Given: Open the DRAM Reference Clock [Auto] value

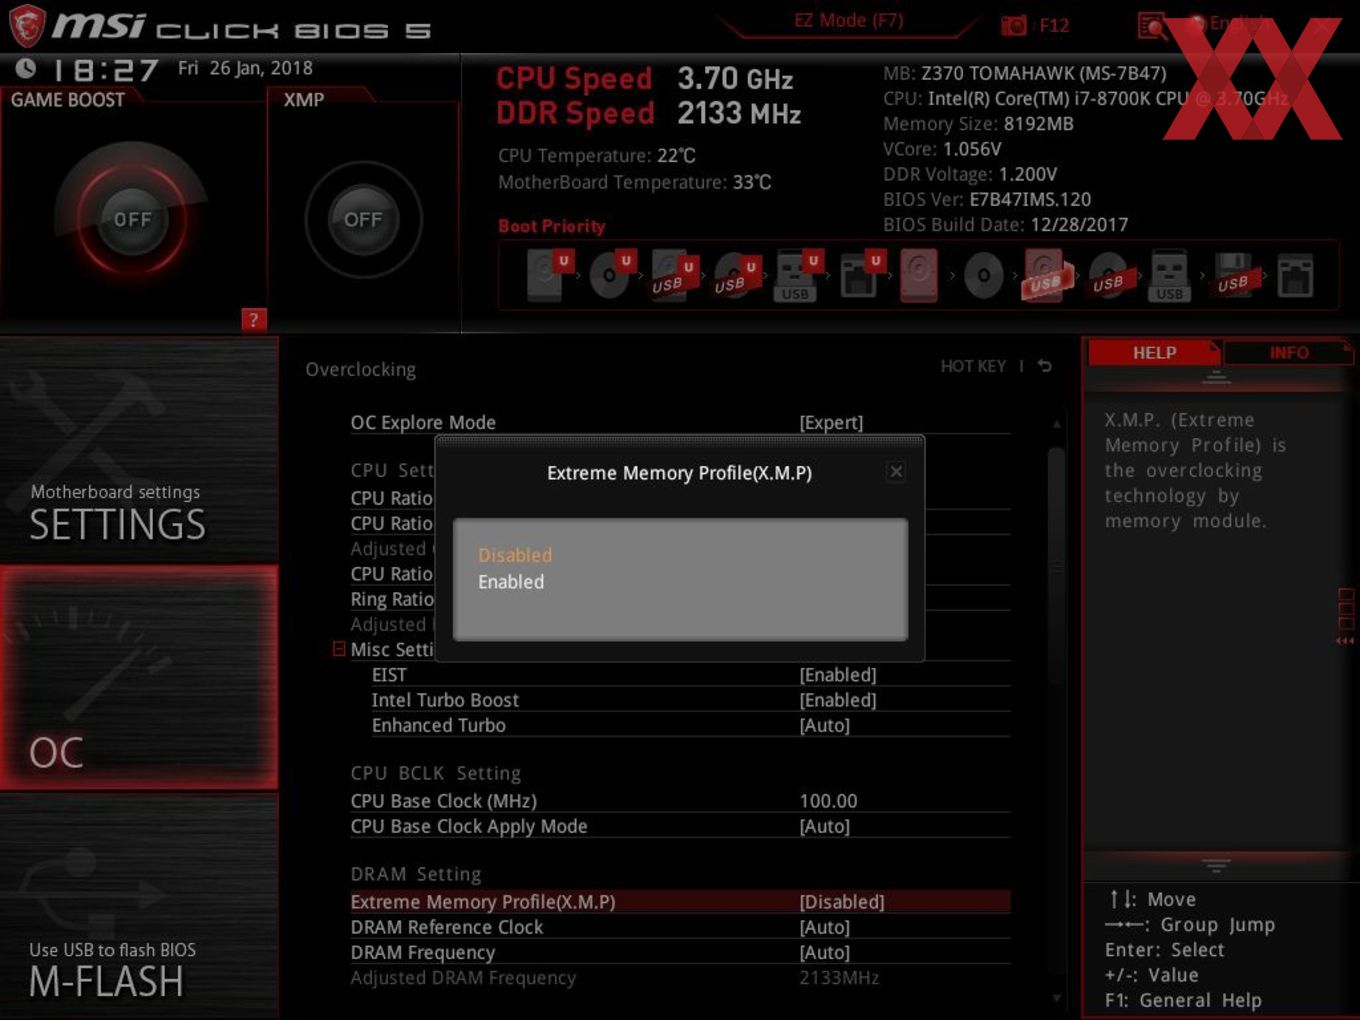Looking at the screenshot, I should click(x=825, y=927).
